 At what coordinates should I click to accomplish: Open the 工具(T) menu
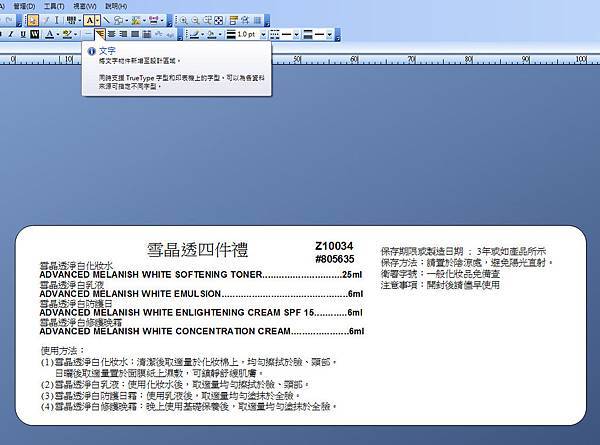click(x=54, y=6)
